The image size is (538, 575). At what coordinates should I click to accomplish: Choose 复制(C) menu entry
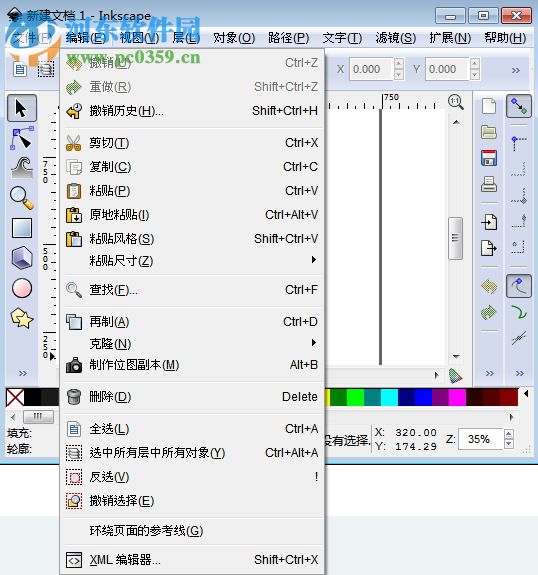click(x=192, y=167)
